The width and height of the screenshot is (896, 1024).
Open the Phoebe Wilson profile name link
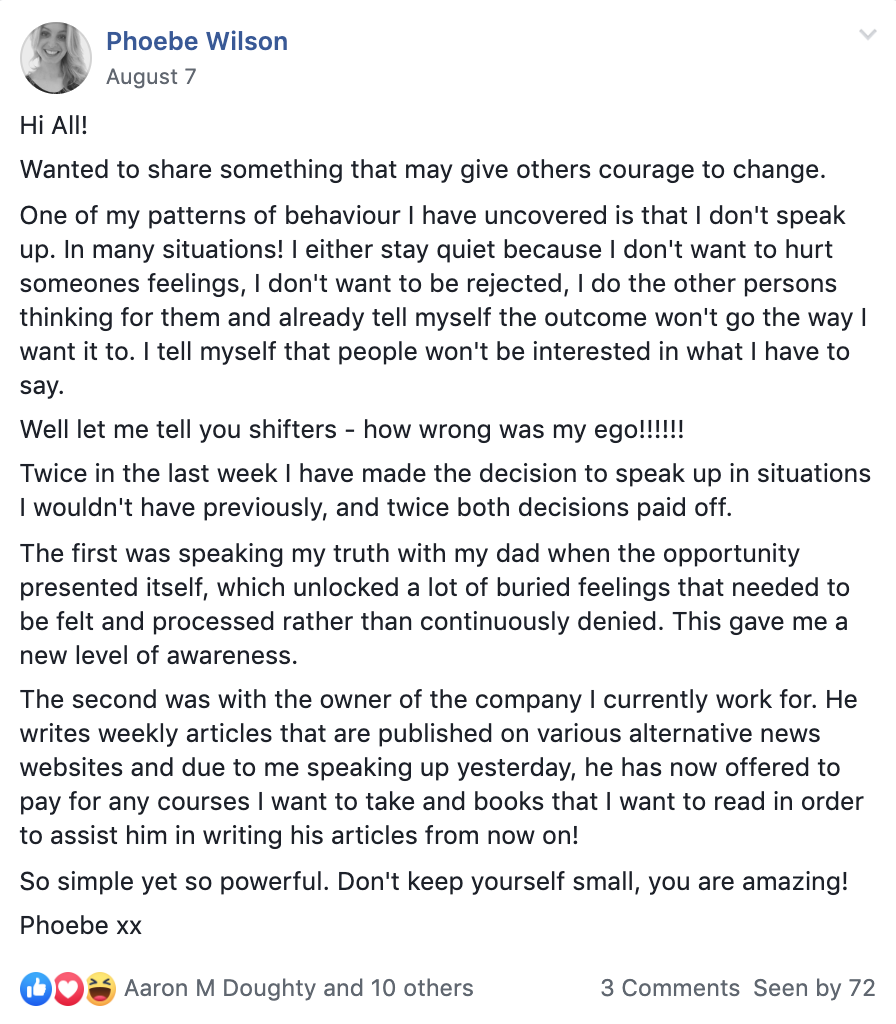pyautogui.click(x=197, y=41)
